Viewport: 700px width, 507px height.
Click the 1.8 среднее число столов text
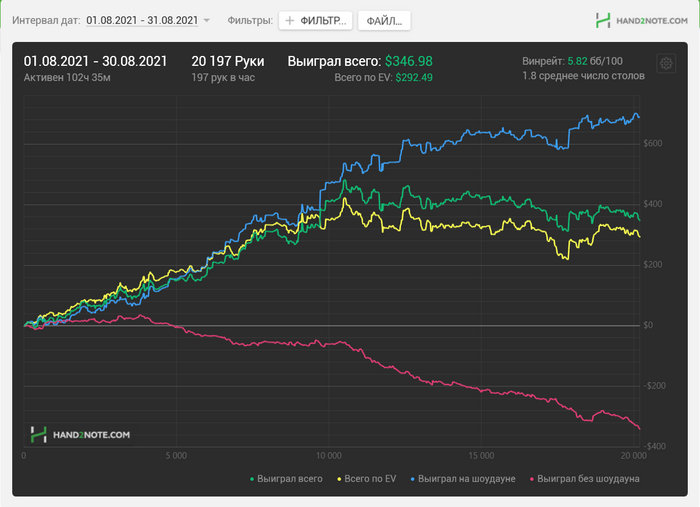click(x=583, y=76)
